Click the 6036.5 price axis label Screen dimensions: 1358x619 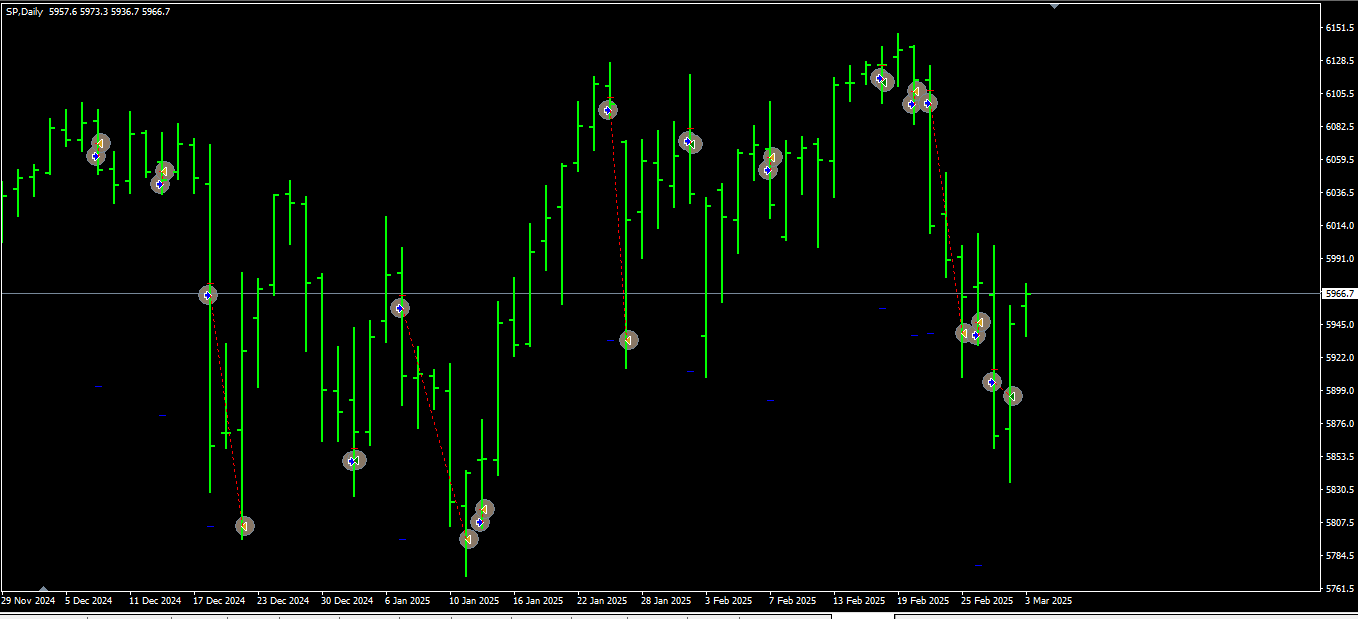(1339, 193)
